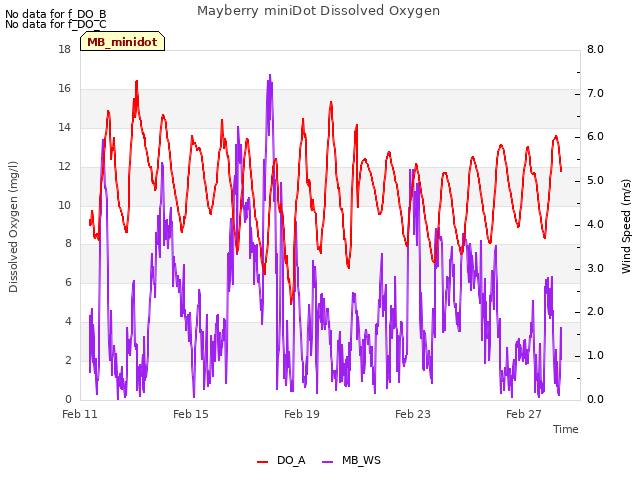The width and height of the screenshot is (640, 480).
Task: Click the 8 tick on left axis
Action: tap(68, 243)
